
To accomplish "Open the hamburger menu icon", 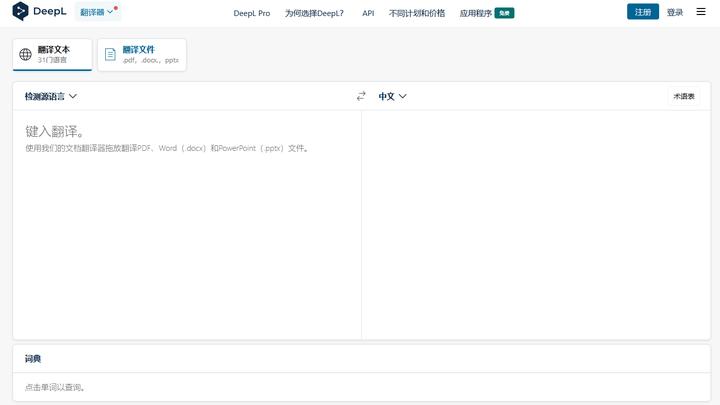I will click(701, 11).
